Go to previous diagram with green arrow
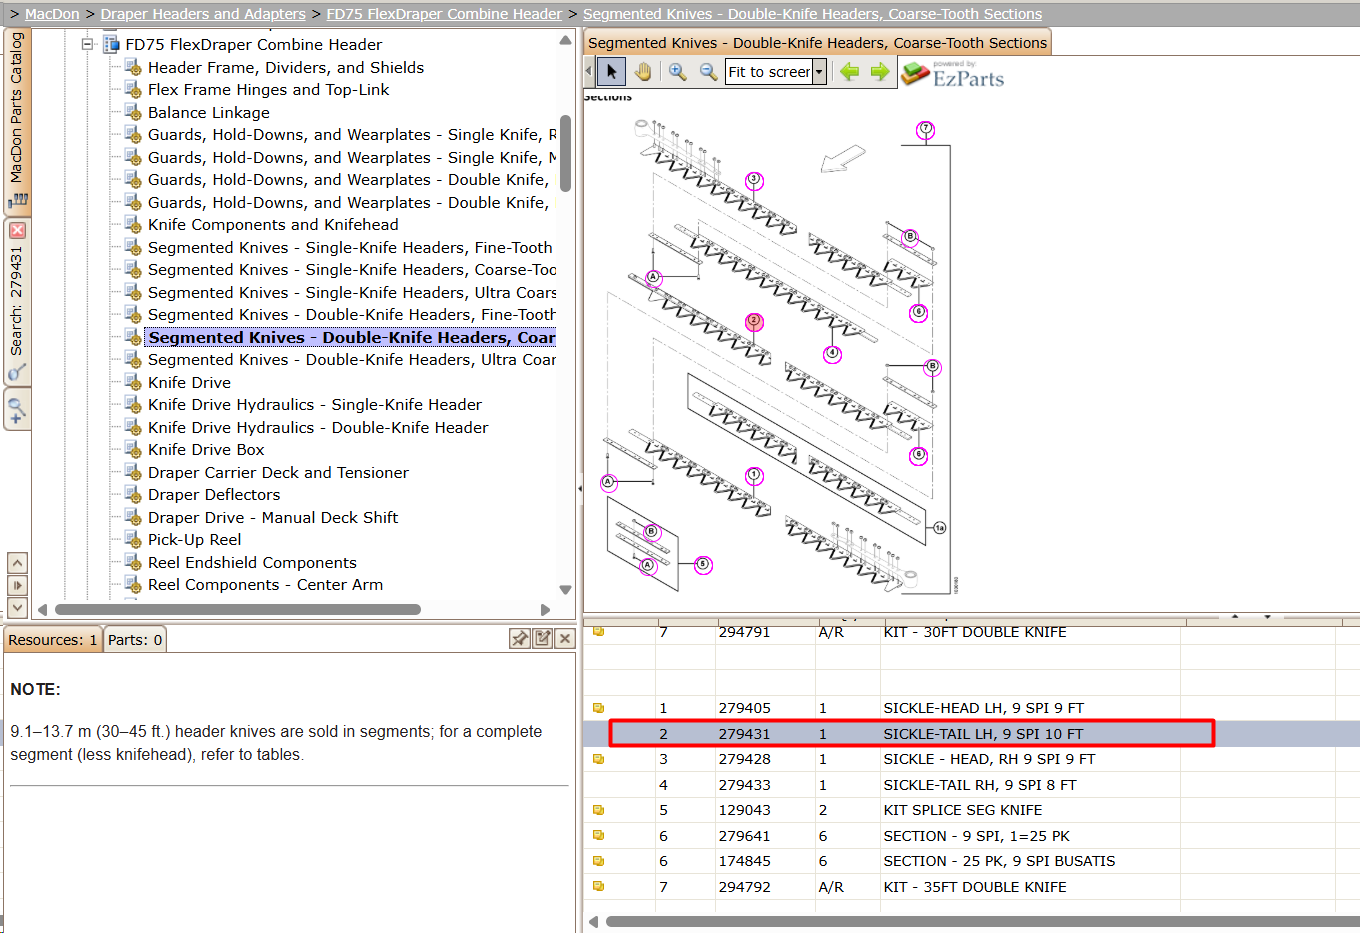This screenshot has width=1360, height=933. point(850,72)
